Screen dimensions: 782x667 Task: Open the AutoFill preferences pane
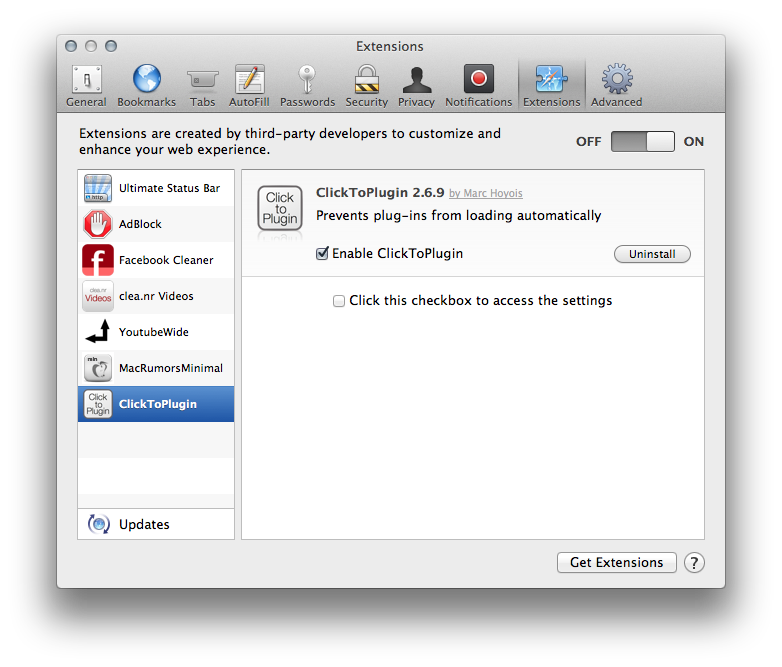click(249, 86)
